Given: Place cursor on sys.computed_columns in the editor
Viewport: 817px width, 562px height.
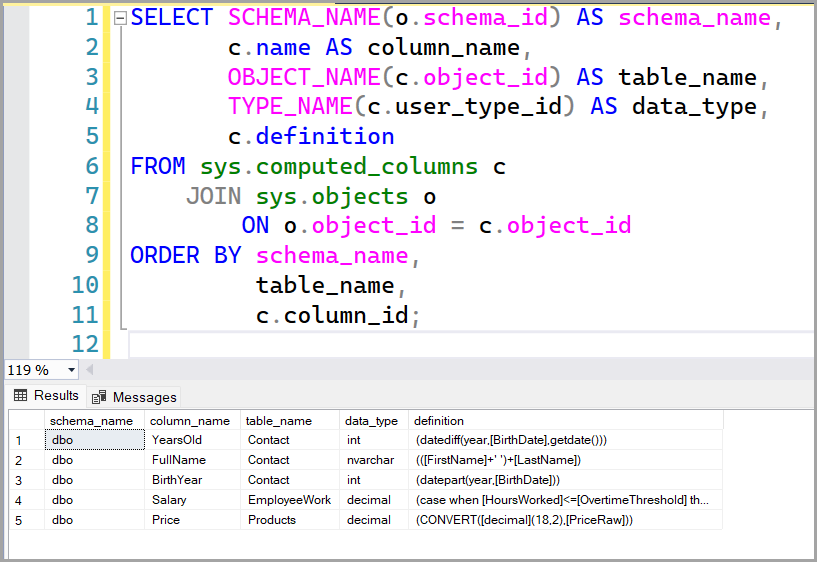Looking at the screenshot, I should click(339, 167).
